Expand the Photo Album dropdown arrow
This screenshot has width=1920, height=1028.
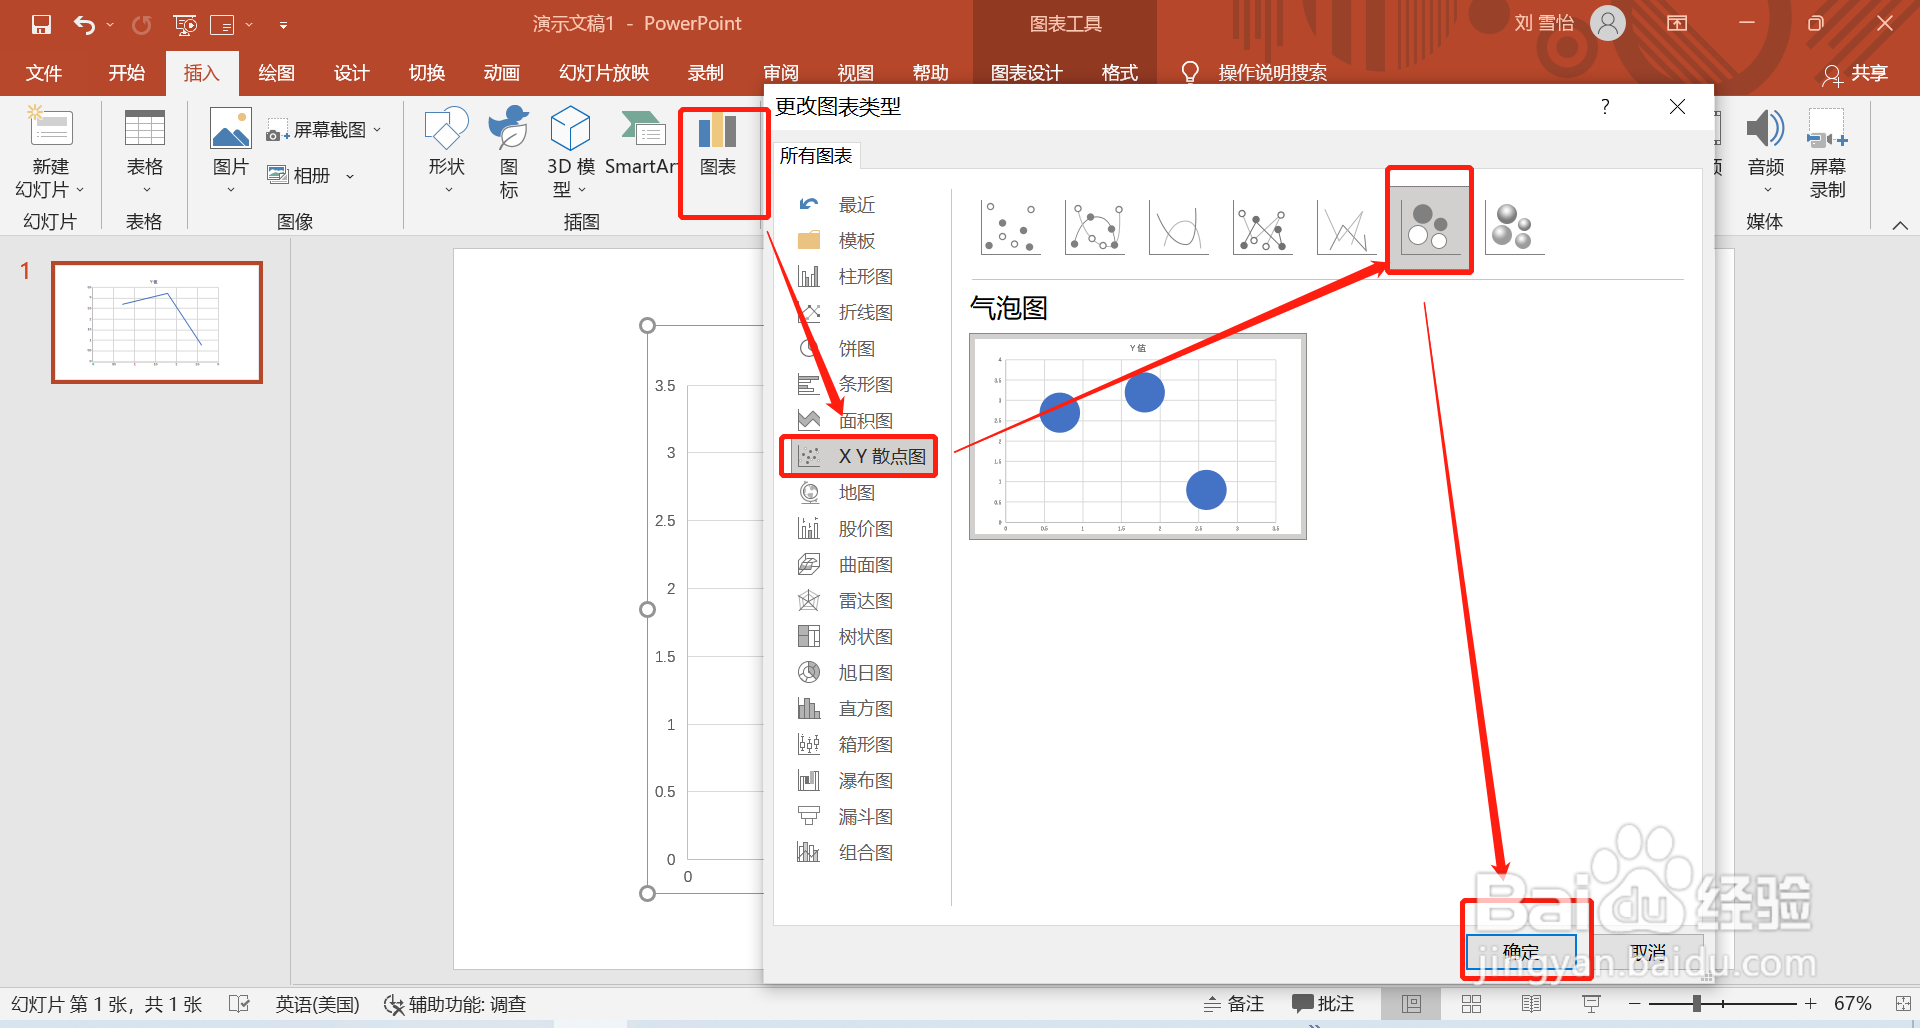click(x=350, y=176)
